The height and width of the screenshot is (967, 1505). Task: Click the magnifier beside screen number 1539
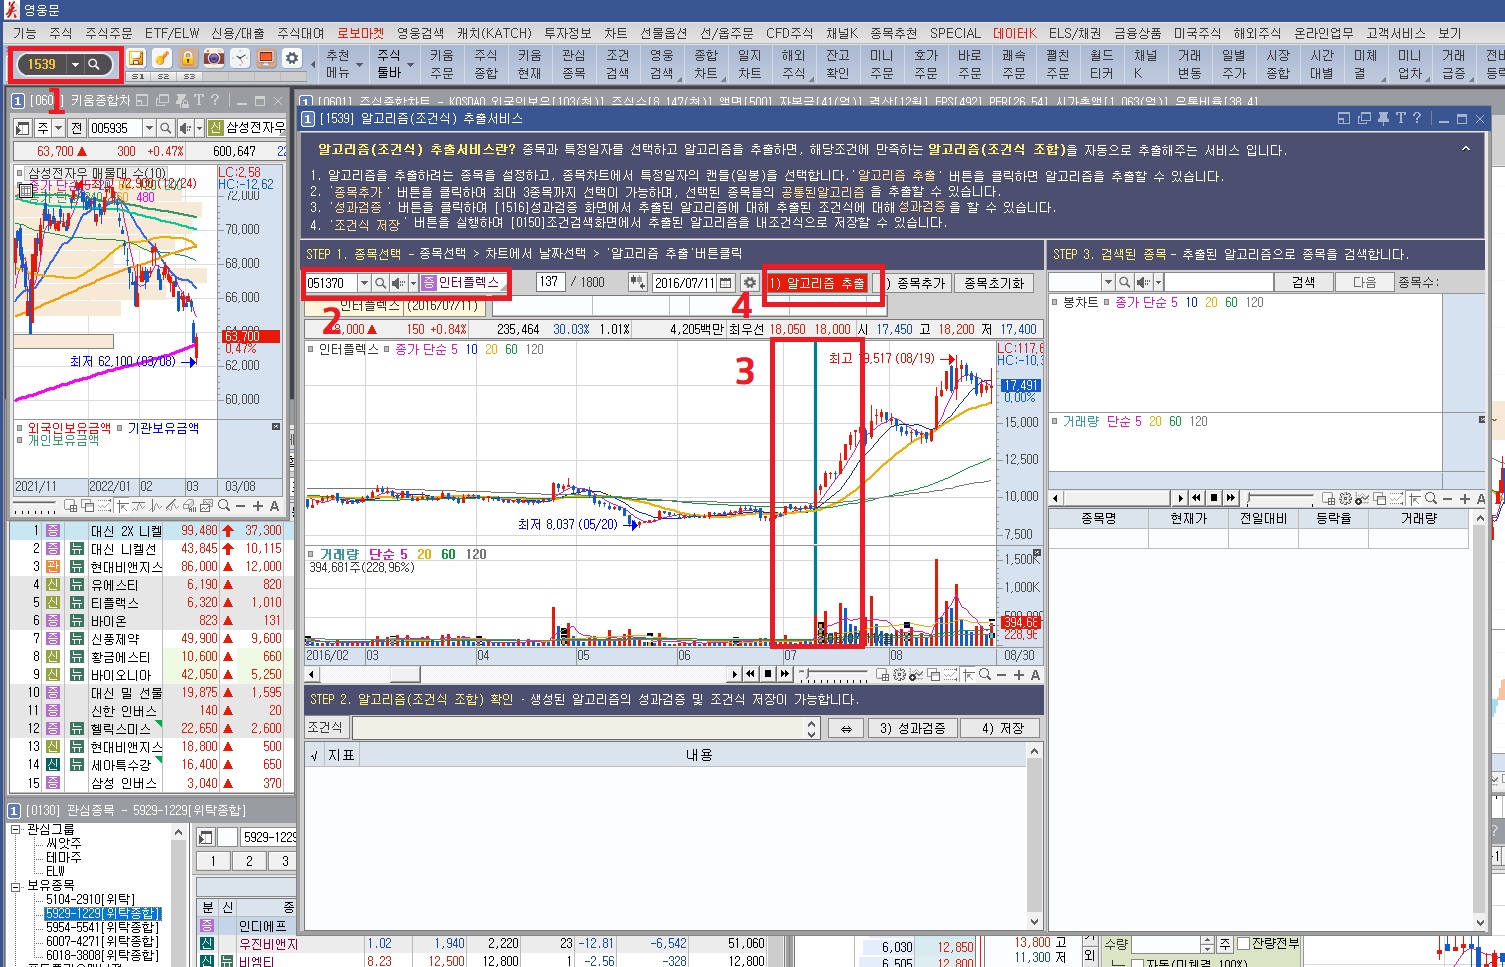(94, 64)
